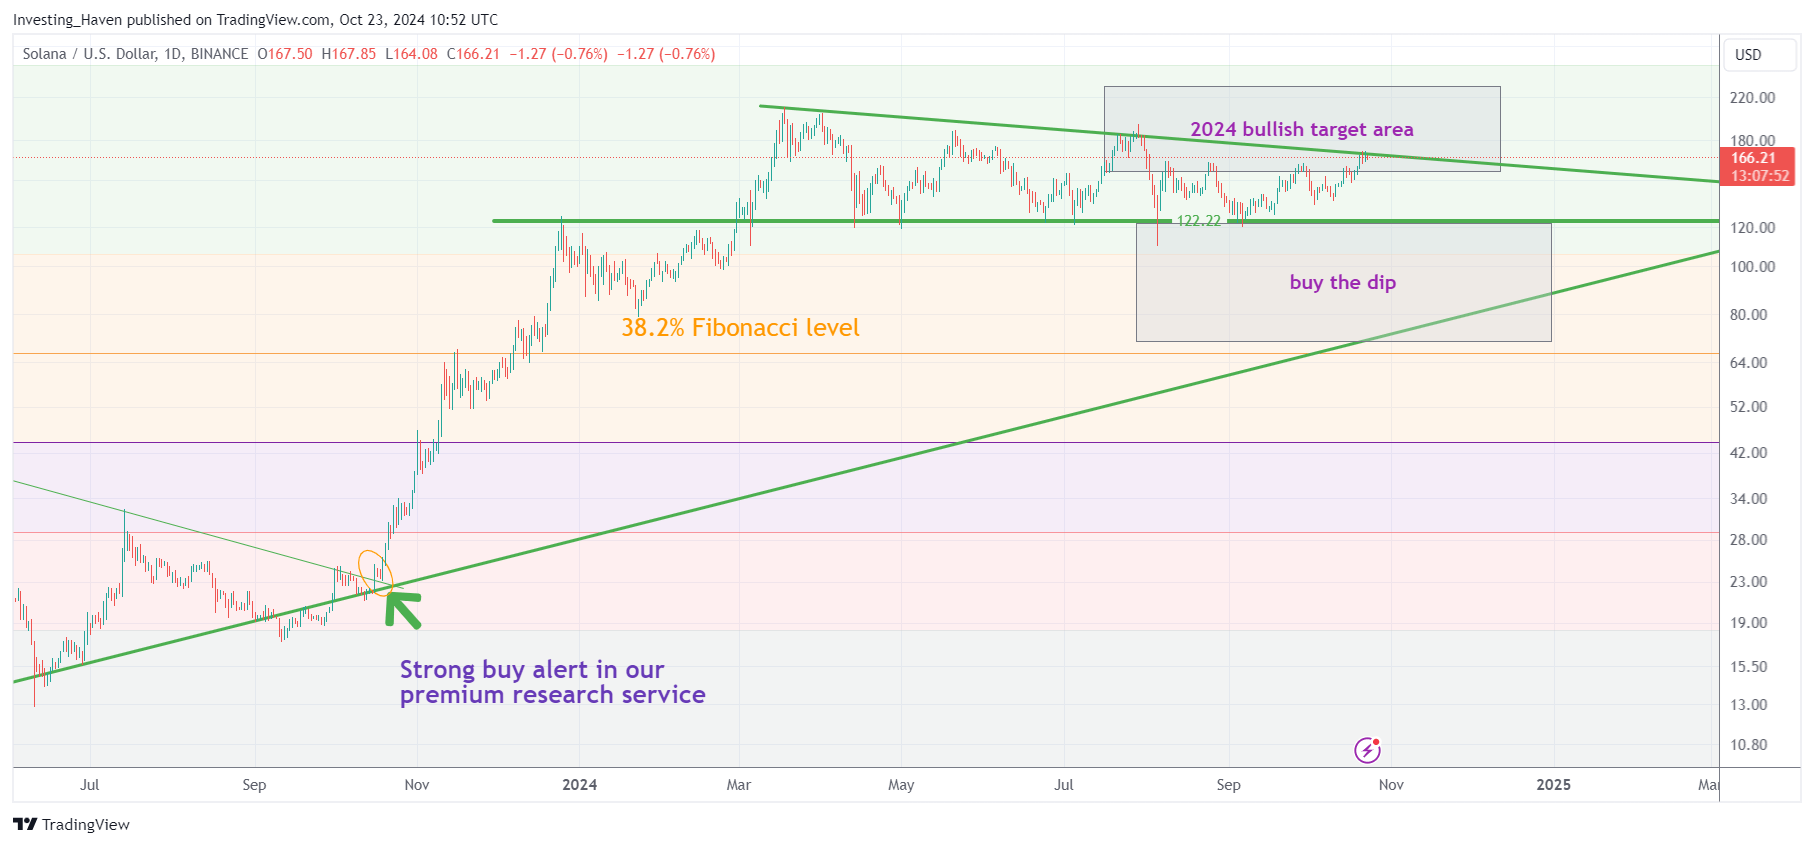The height and width of the screenshot is (846, 1814).
Task: Click the 15.50 price axis label
Action: 1748,667
